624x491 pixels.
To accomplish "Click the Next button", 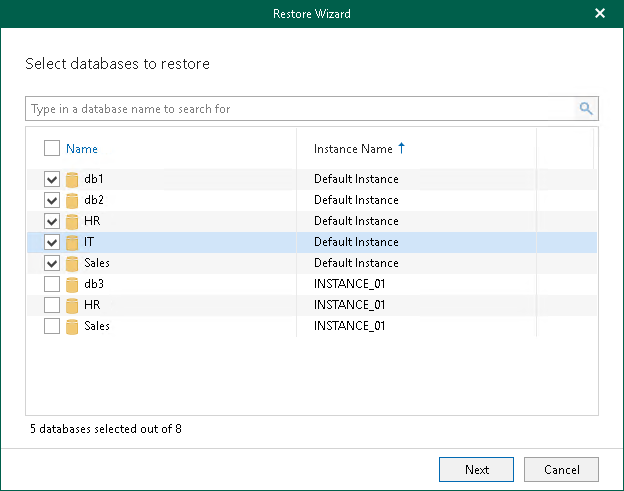I will (x=476, y=469).
